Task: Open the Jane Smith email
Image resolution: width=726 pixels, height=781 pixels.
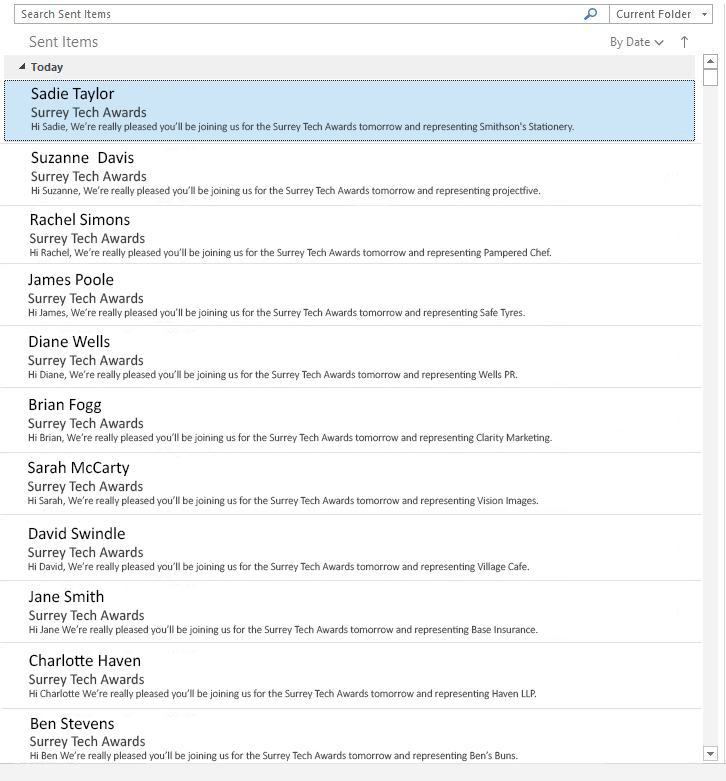Action: [351, 611]
